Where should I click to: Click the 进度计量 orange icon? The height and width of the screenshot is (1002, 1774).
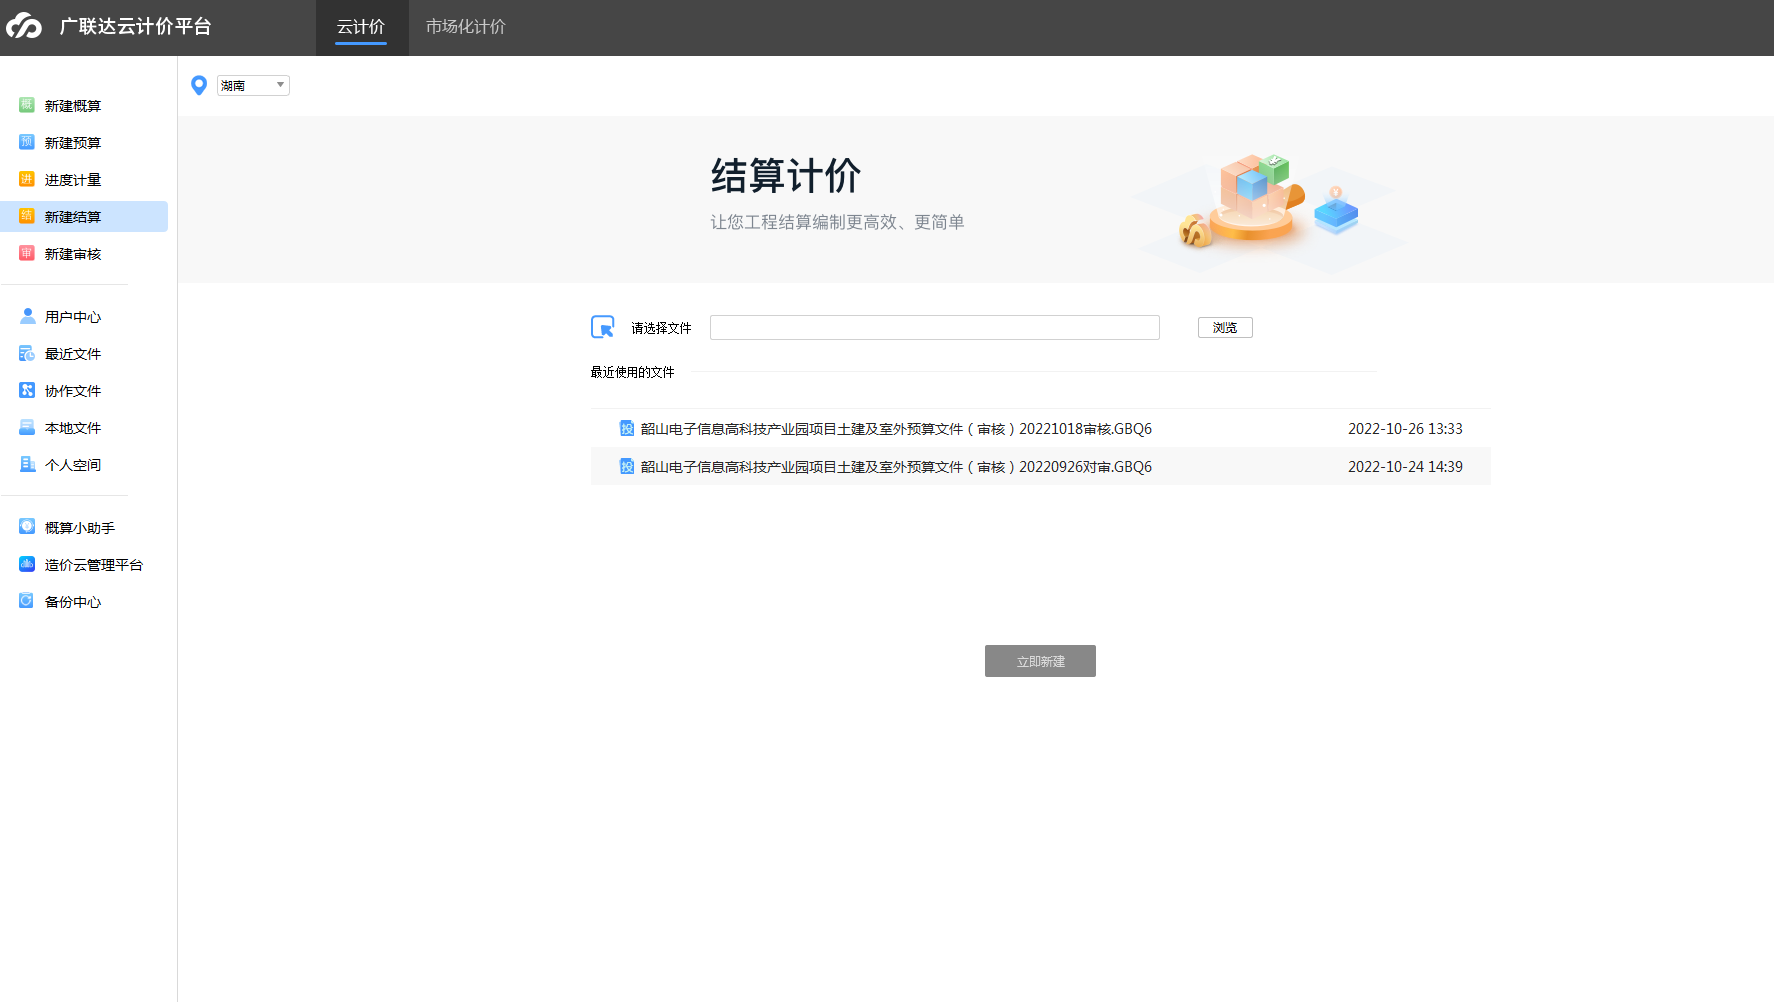[x=27, y=179]
